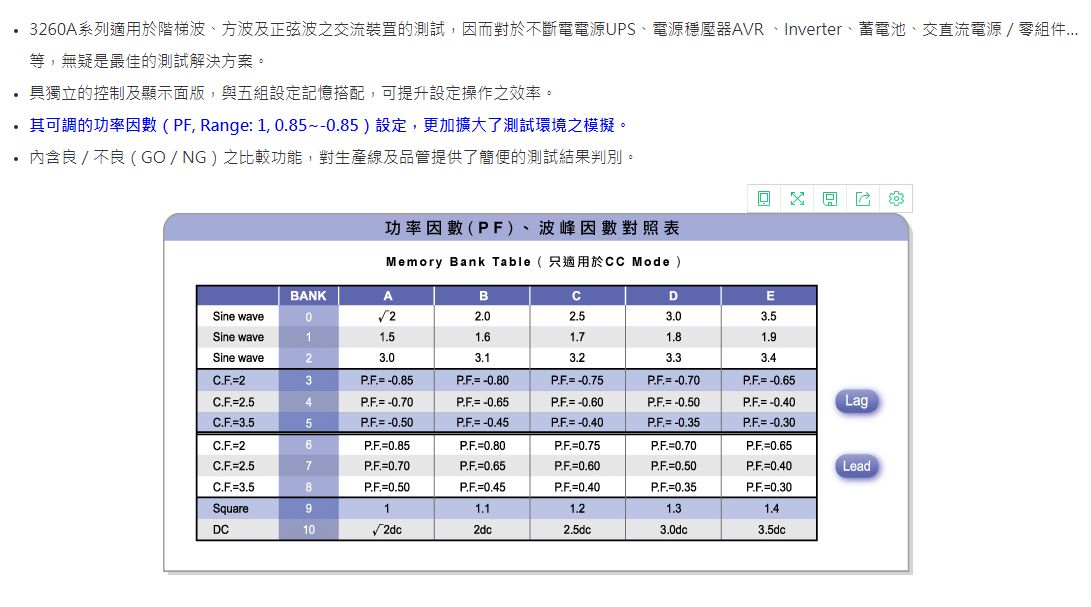Click the P.F.=0.45 cell in bank 8
The width and height of the screenshot is (1091, 607).
(x=482, y=487)
